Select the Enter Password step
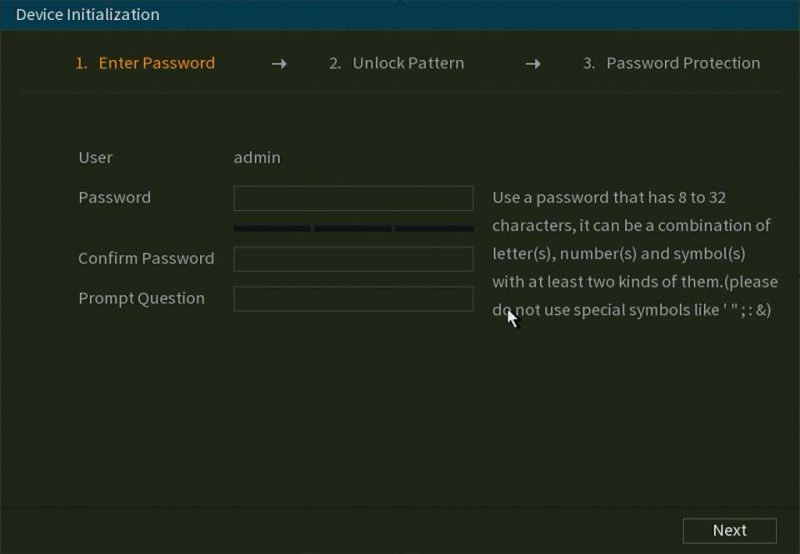 click(145, 63)
